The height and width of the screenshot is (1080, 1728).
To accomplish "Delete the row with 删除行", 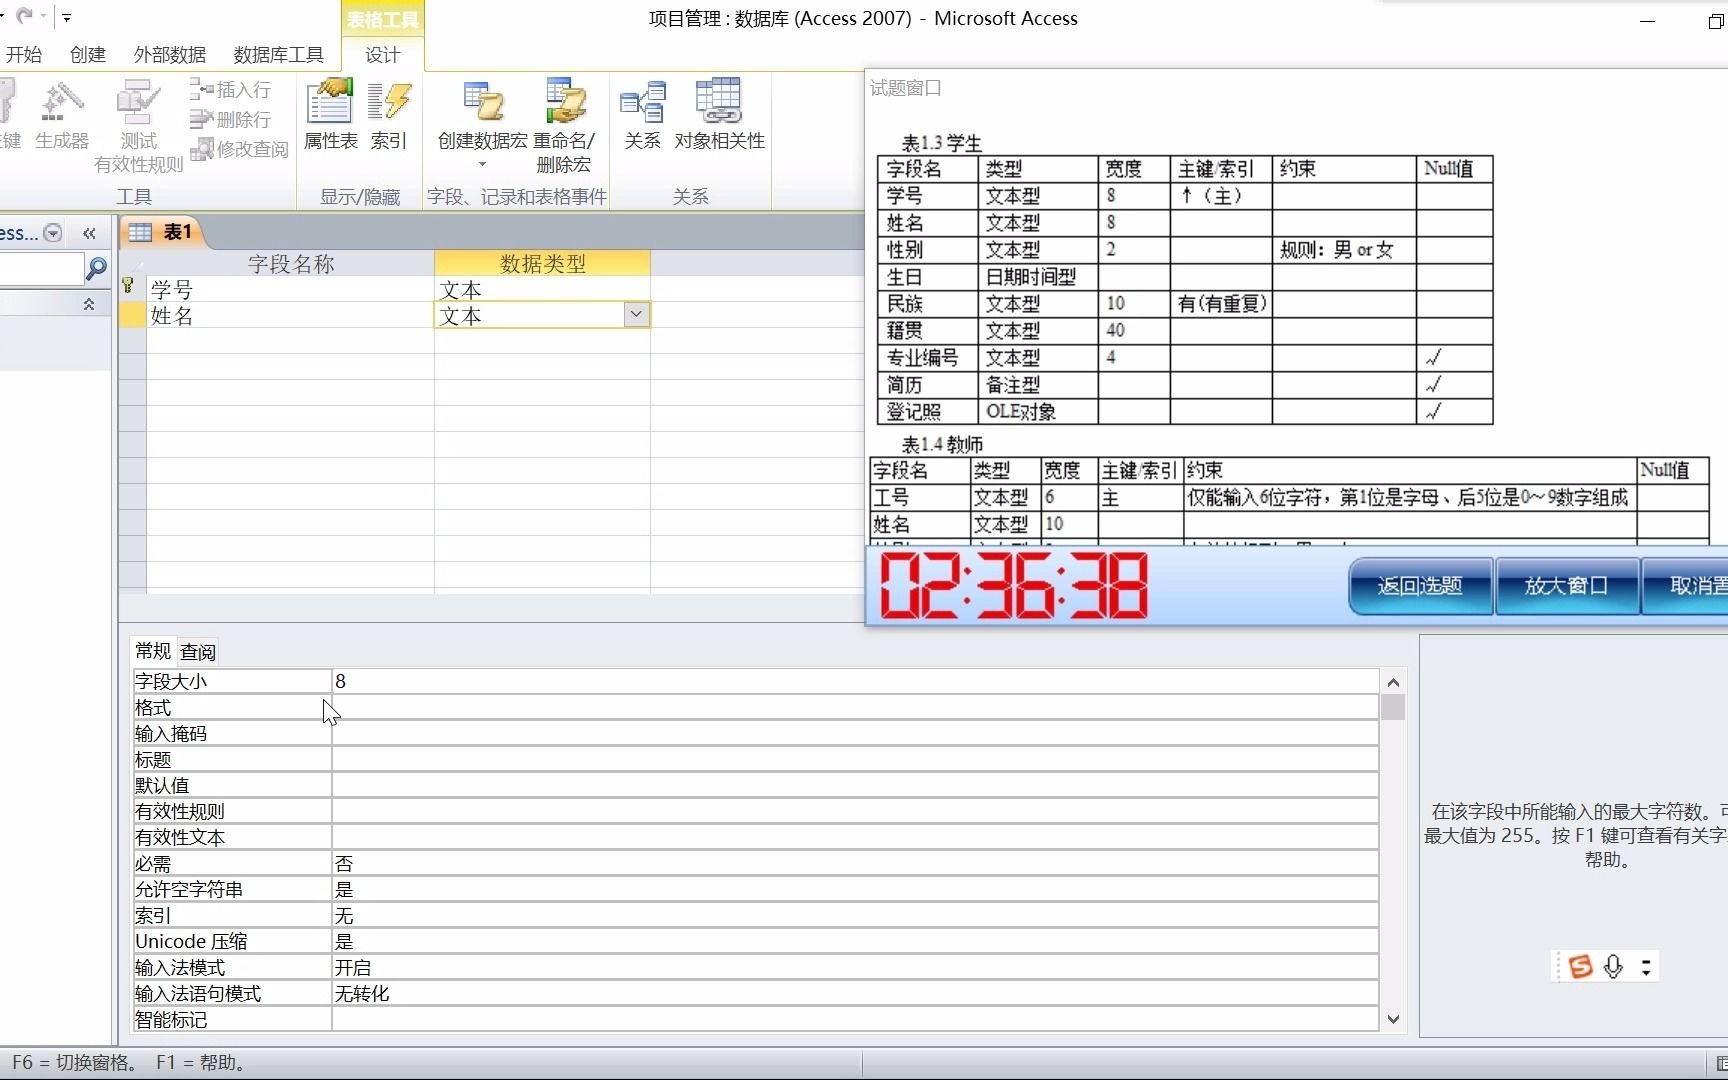I will click(x=230, y=120).
